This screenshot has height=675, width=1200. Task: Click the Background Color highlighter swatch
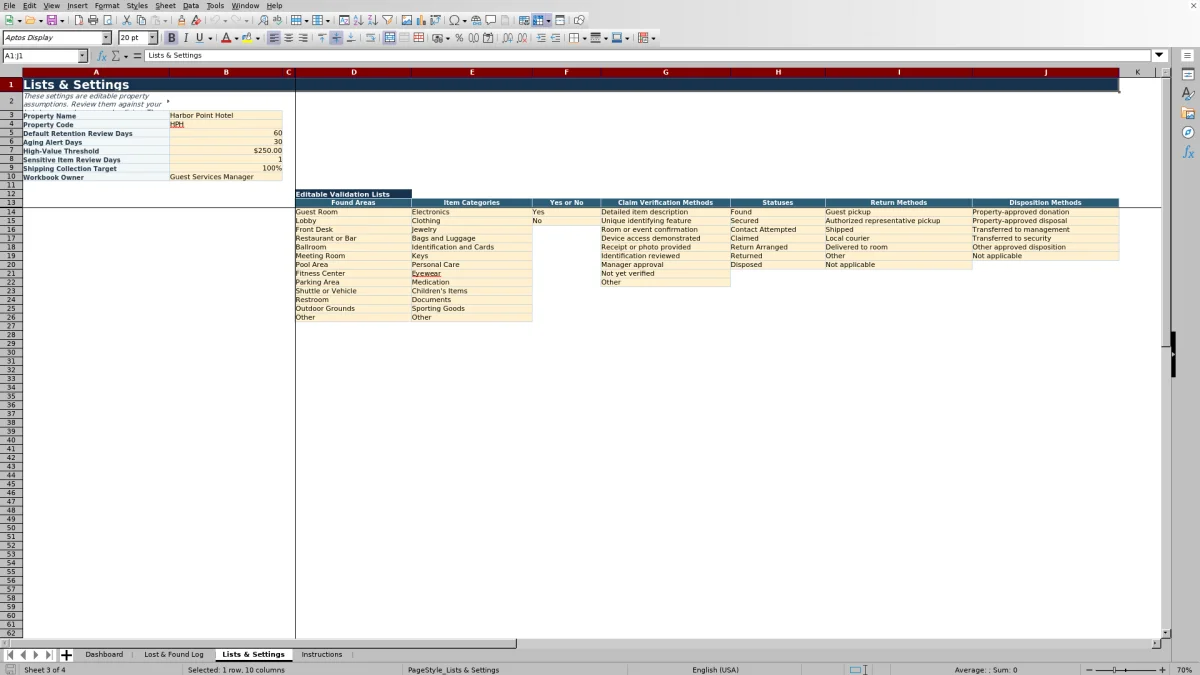[247, 38]
